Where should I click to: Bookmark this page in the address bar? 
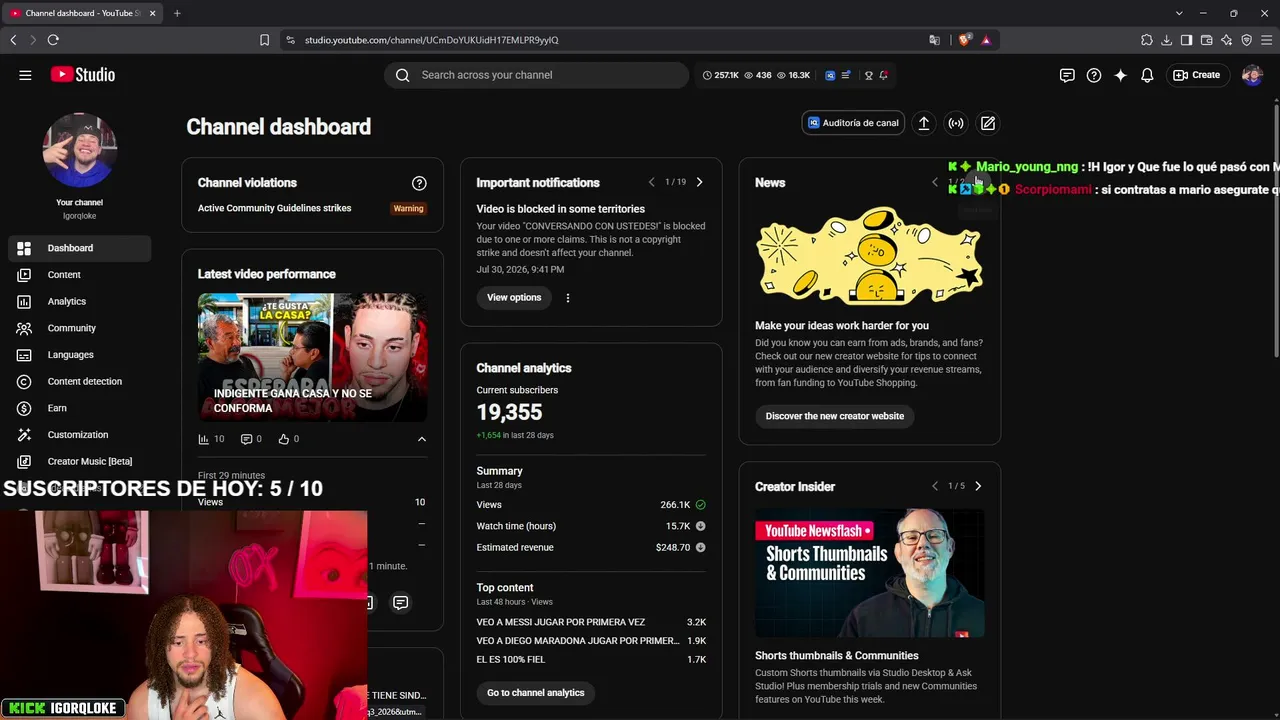(x=264, y=40)
